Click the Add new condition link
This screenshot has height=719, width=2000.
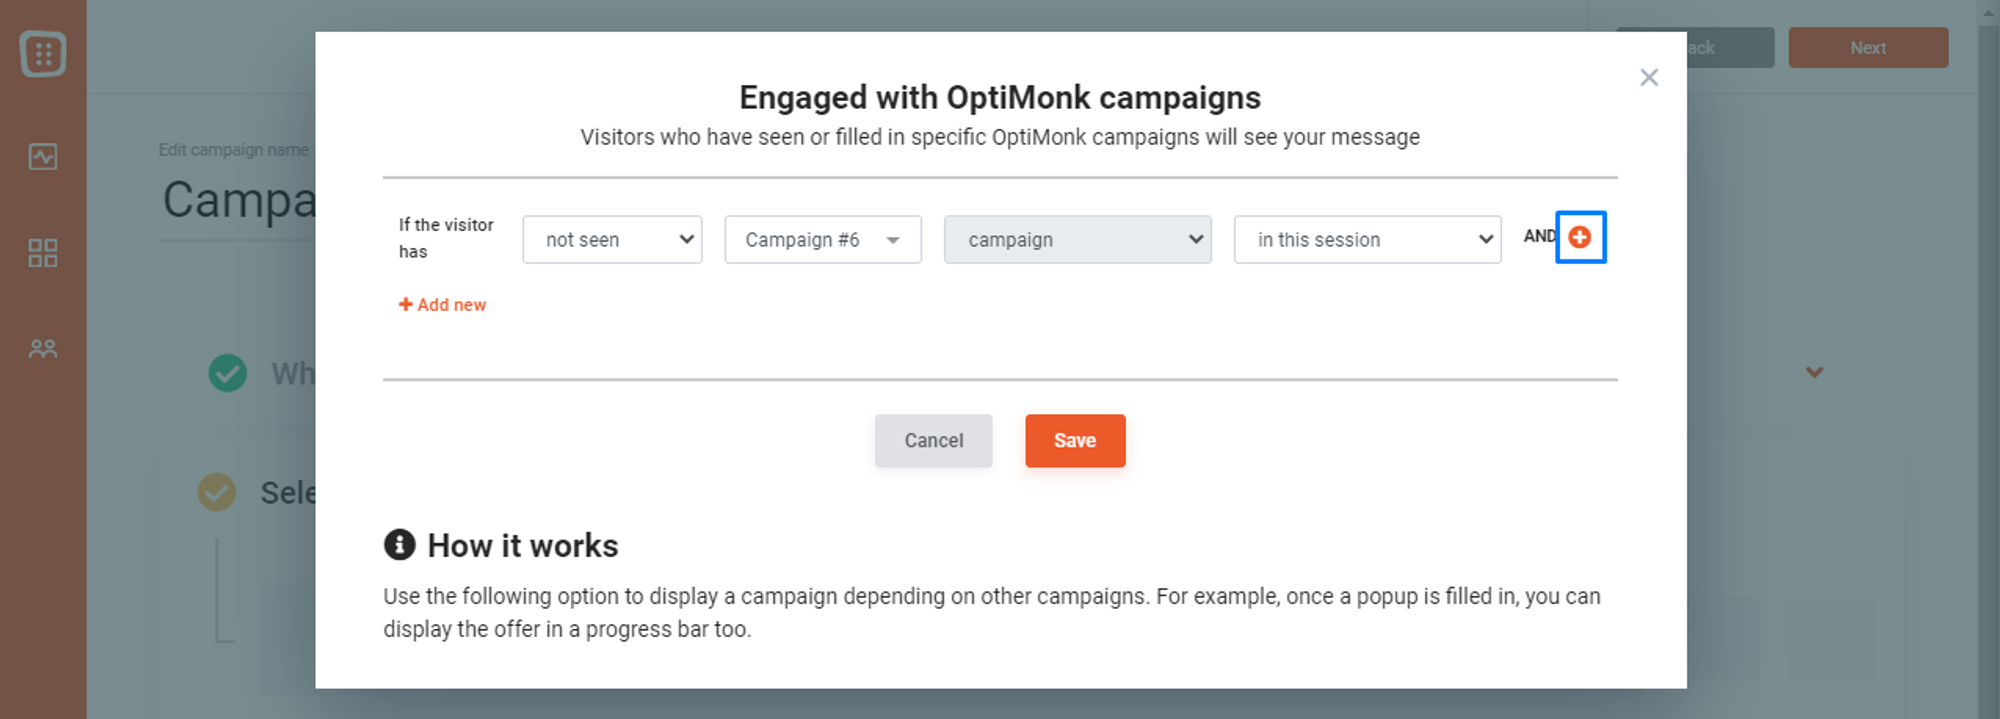tap(442, 305)
